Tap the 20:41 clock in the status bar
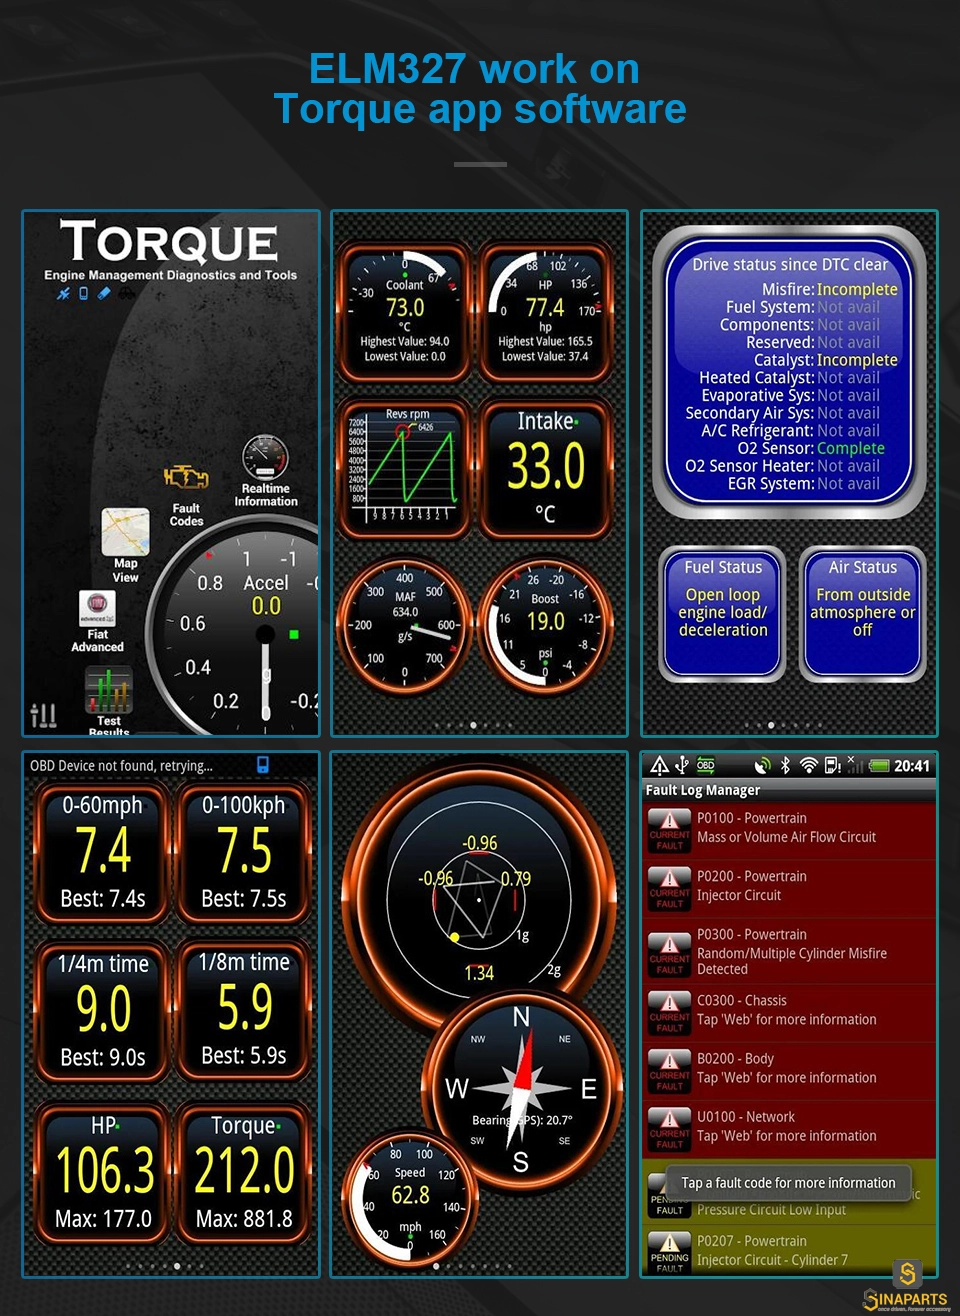The width and height of the screenshot is (960, 1316). (x=912, y=766)
